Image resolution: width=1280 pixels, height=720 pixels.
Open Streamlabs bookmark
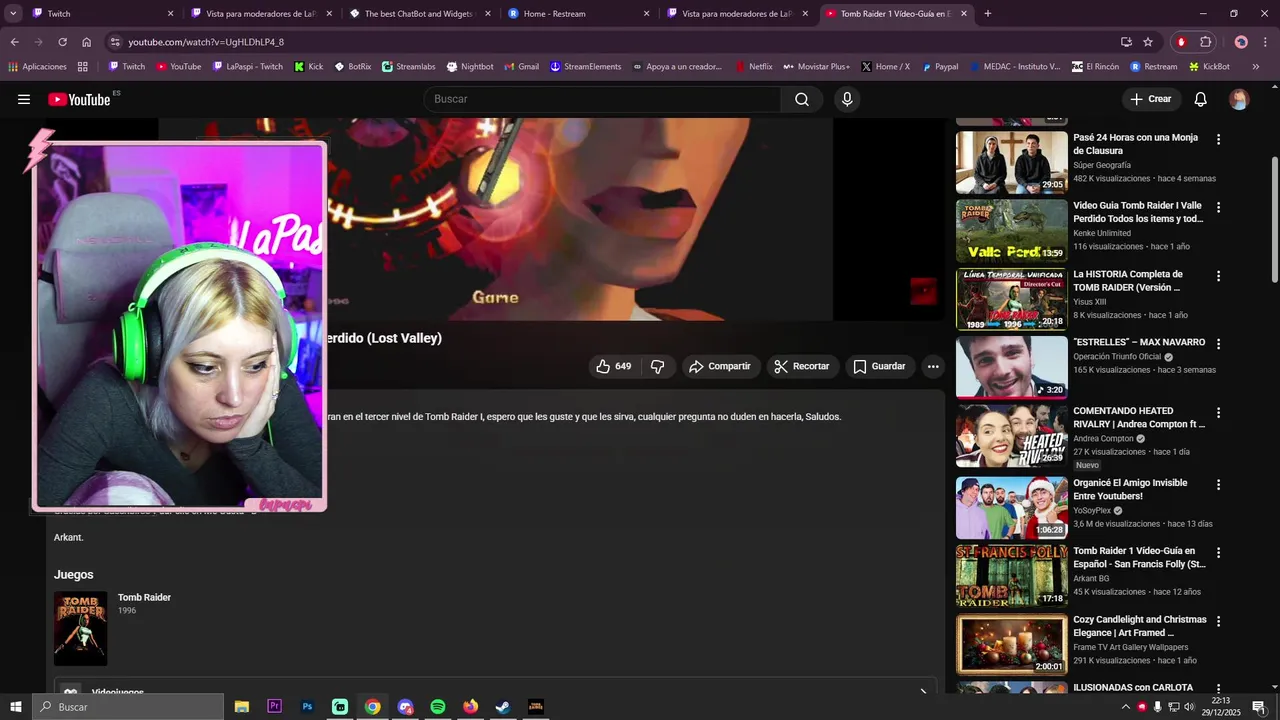(x=408, y=67)
